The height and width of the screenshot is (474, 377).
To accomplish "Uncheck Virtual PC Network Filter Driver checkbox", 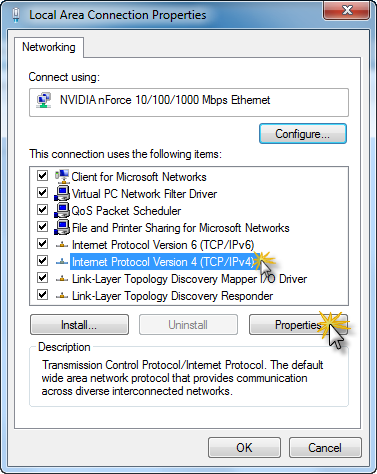I will [x=42, y=193].
